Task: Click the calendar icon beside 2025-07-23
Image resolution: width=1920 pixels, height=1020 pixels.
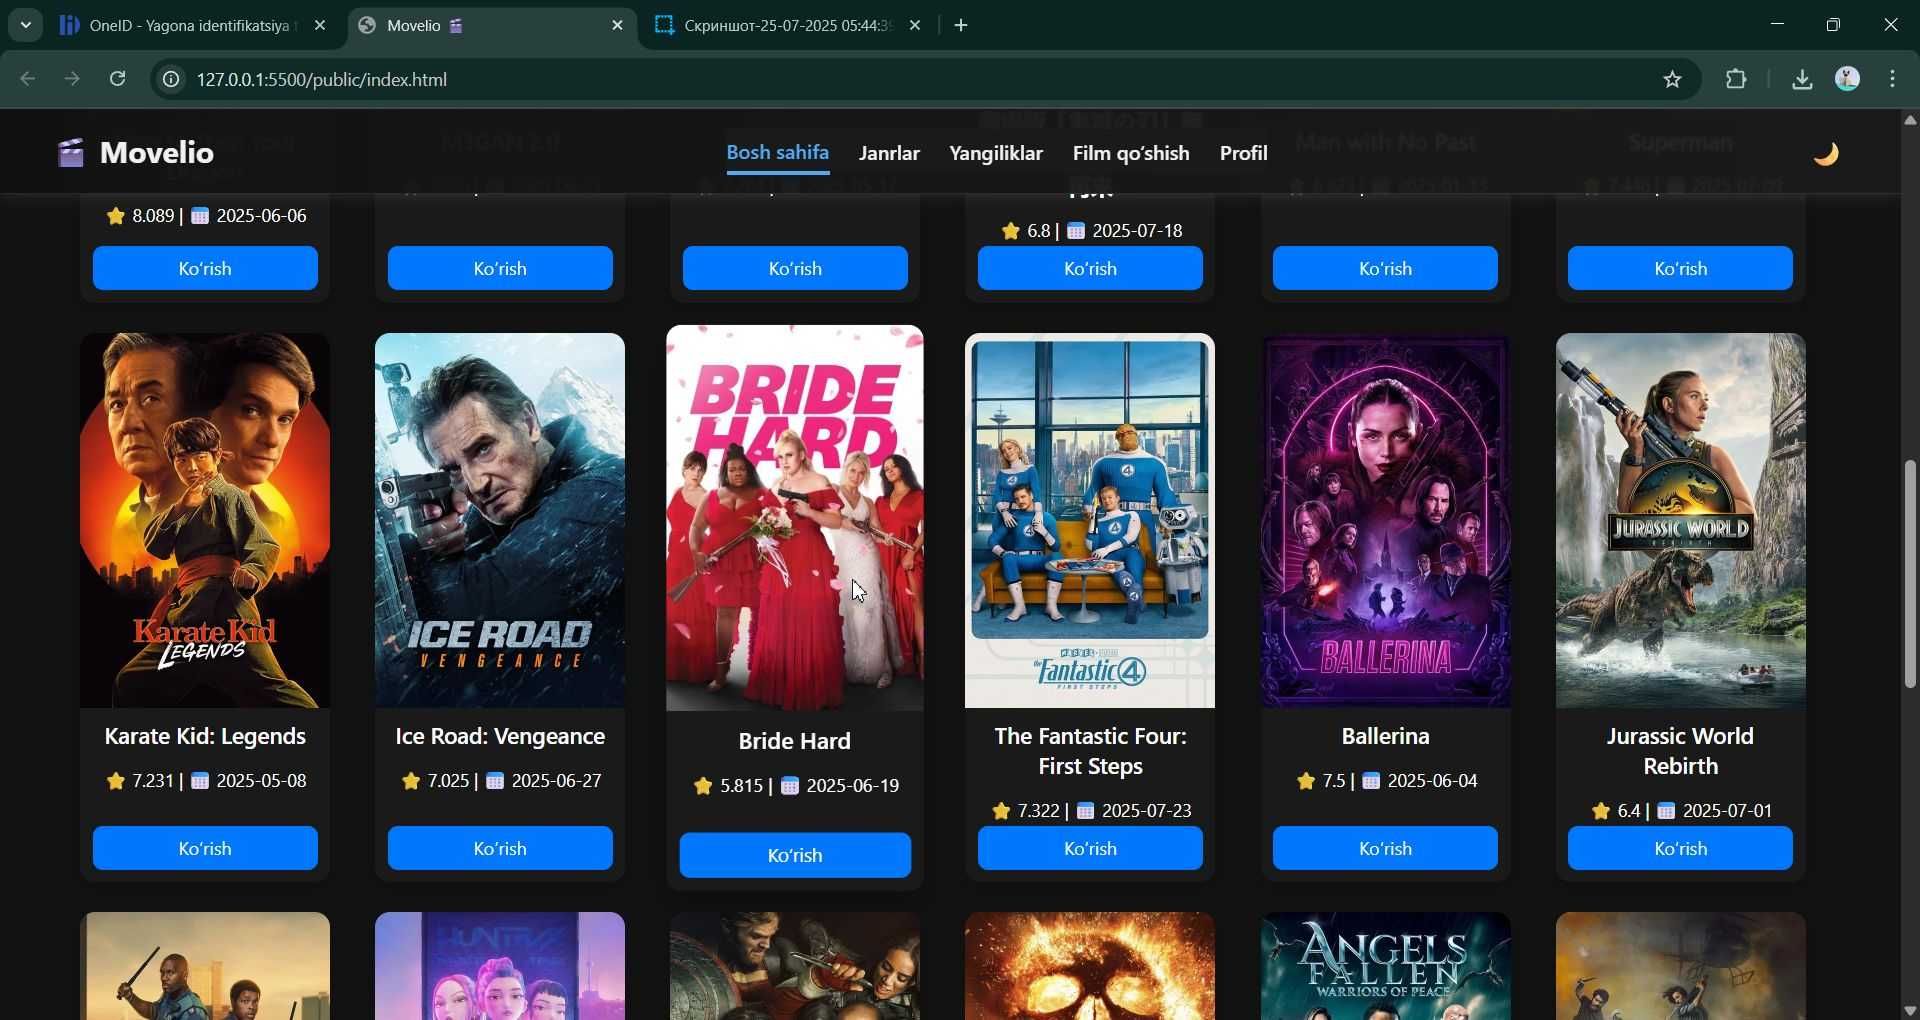Action: (1085, 811)
